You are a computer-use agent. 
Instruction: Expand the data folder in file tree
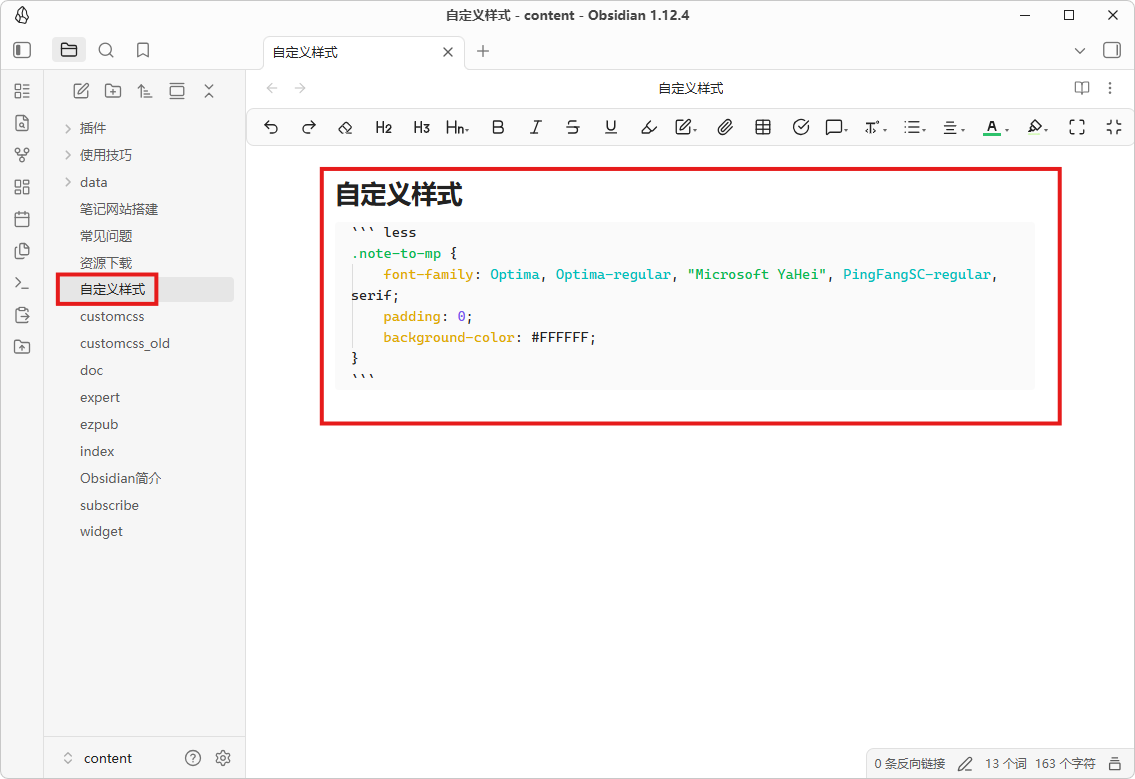click(68, 182)
